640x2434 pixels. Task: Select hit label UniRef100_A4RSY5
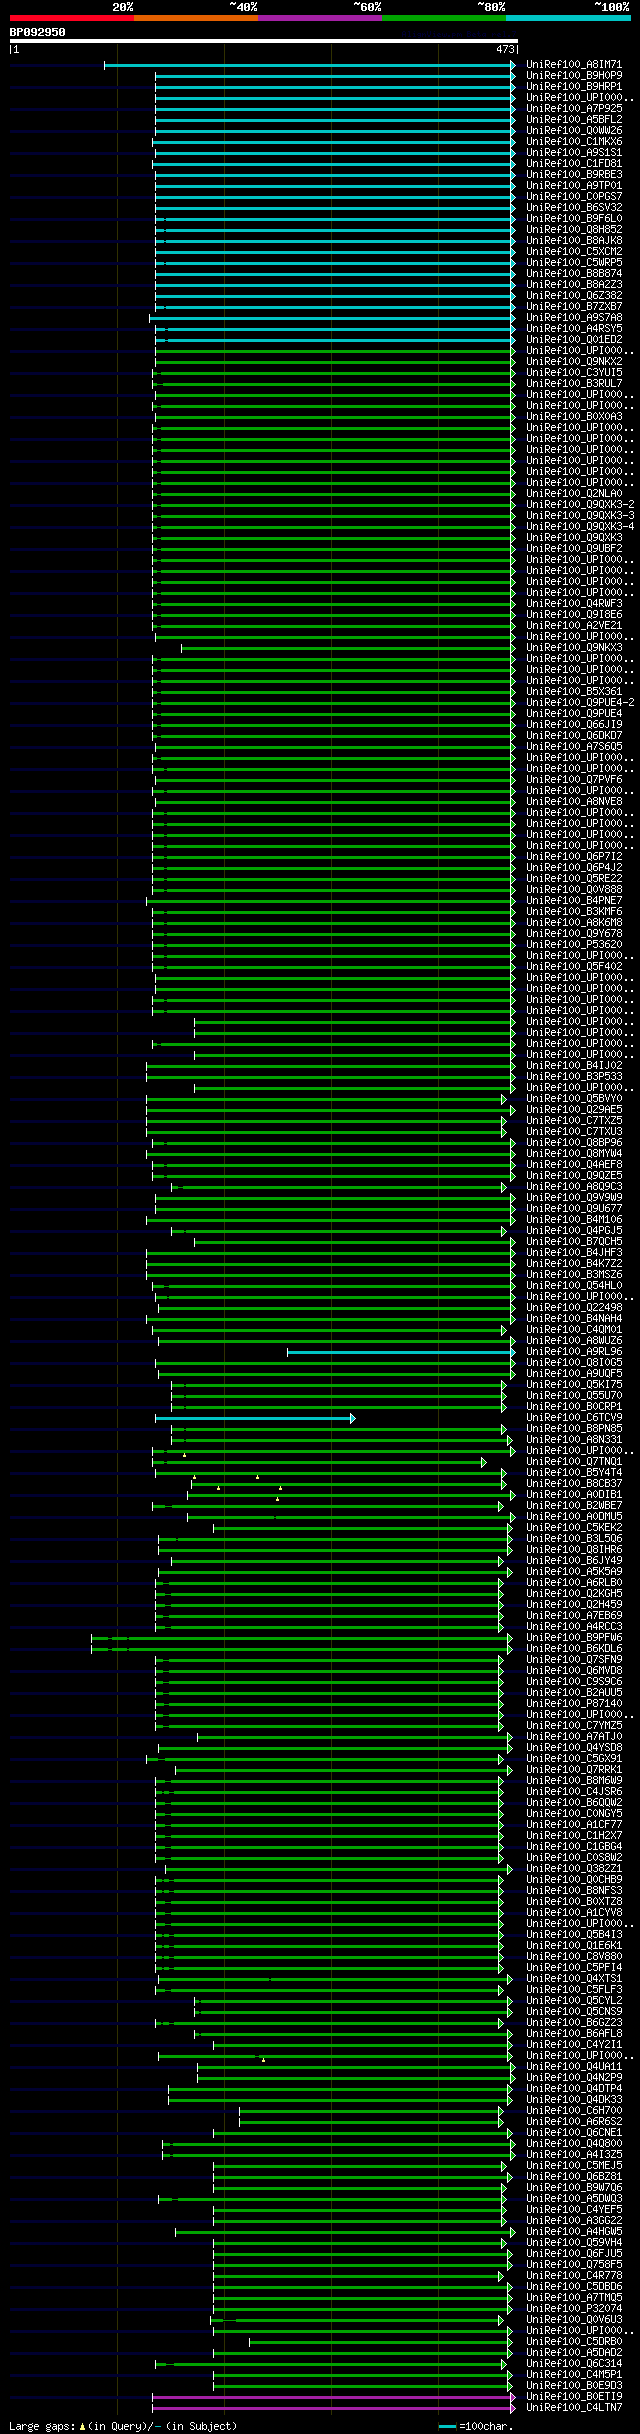click(574, 328)
